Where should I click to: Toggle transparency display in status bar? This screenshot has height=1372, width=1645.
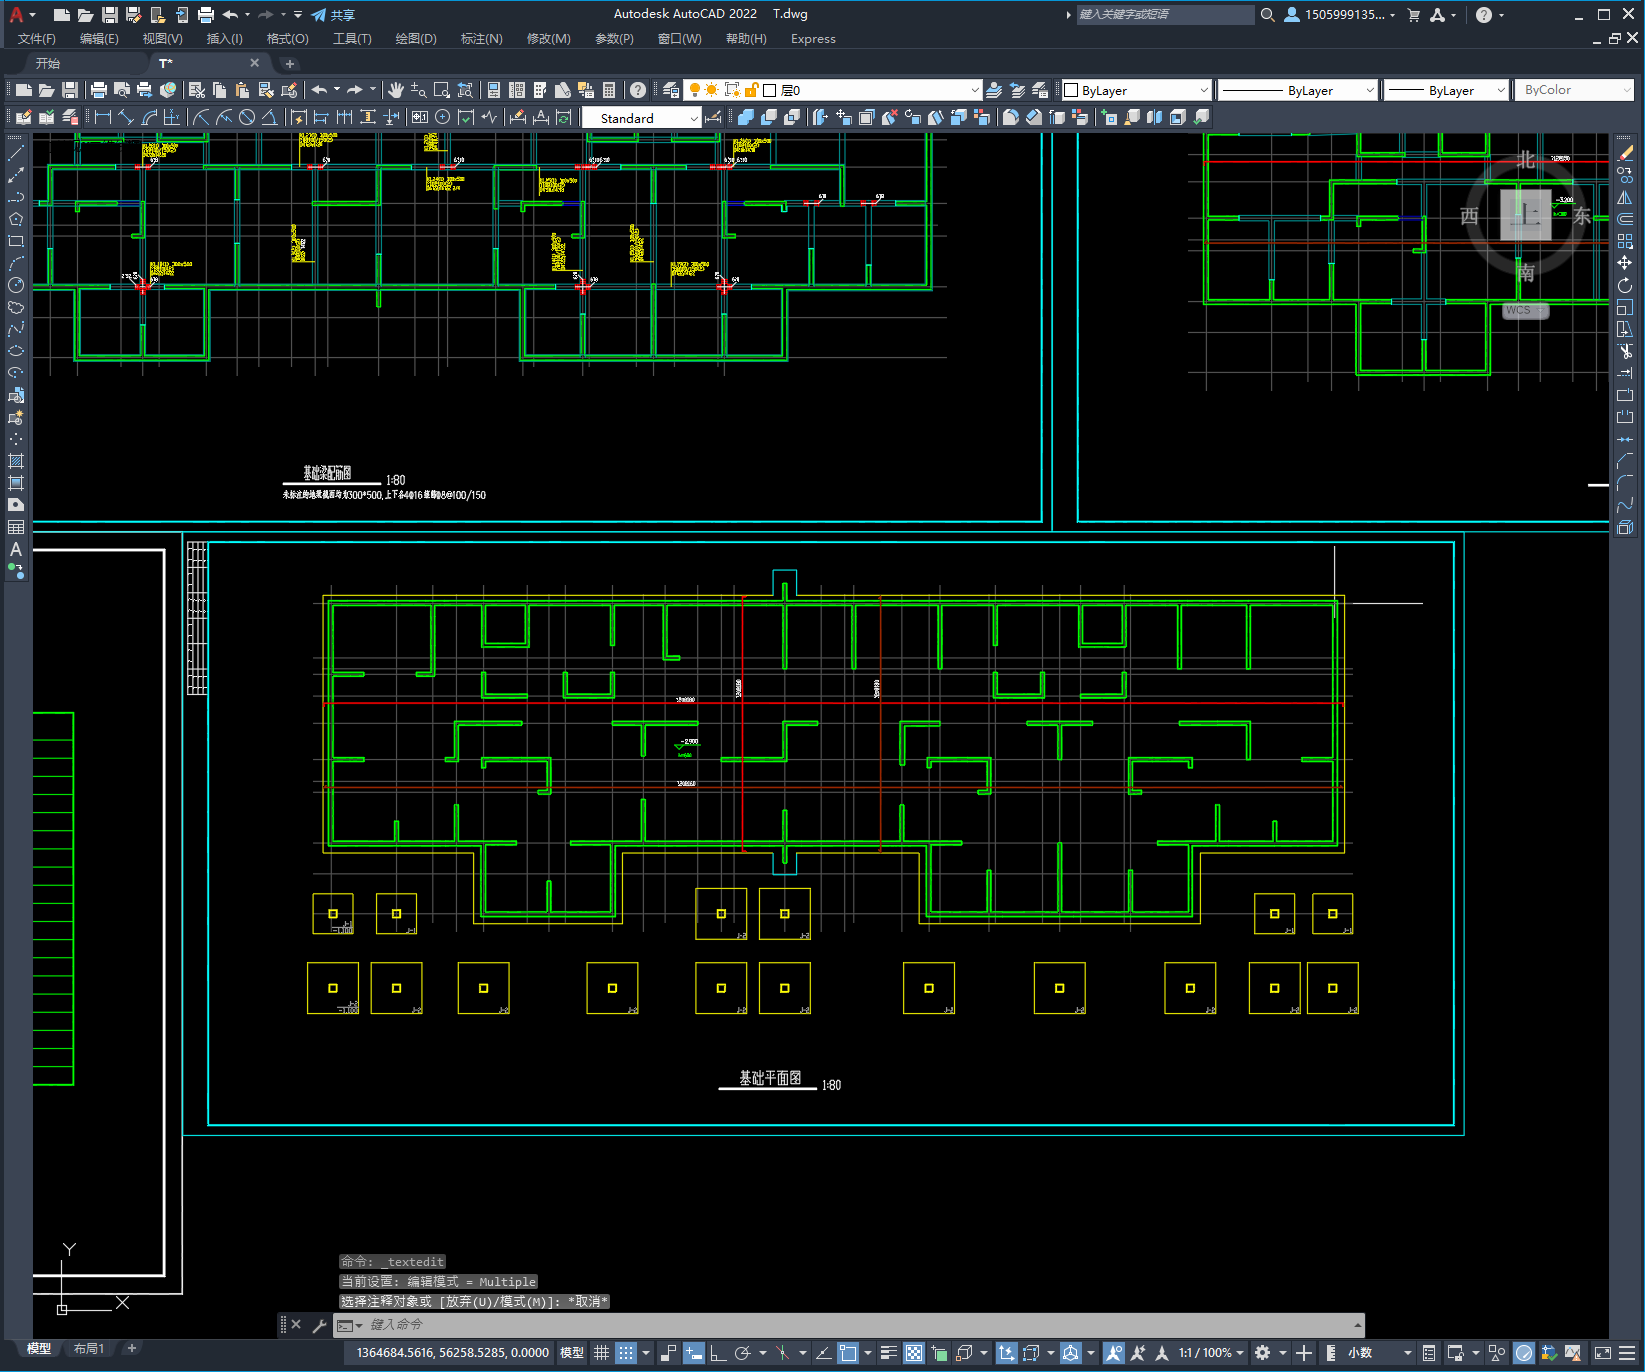(x=914, y=1353)
